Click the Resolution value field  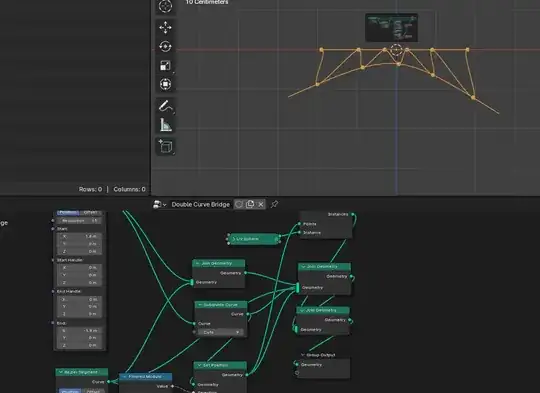pyautogui.click(x=79, y=220)
